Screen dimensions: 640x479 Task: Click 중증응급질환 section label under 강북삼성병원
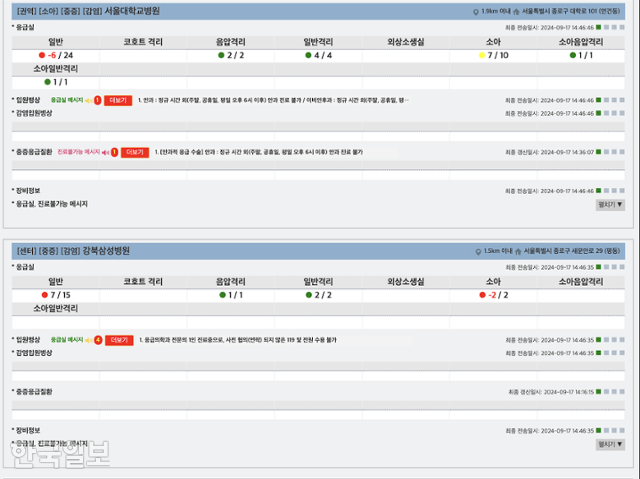point(34,392)
